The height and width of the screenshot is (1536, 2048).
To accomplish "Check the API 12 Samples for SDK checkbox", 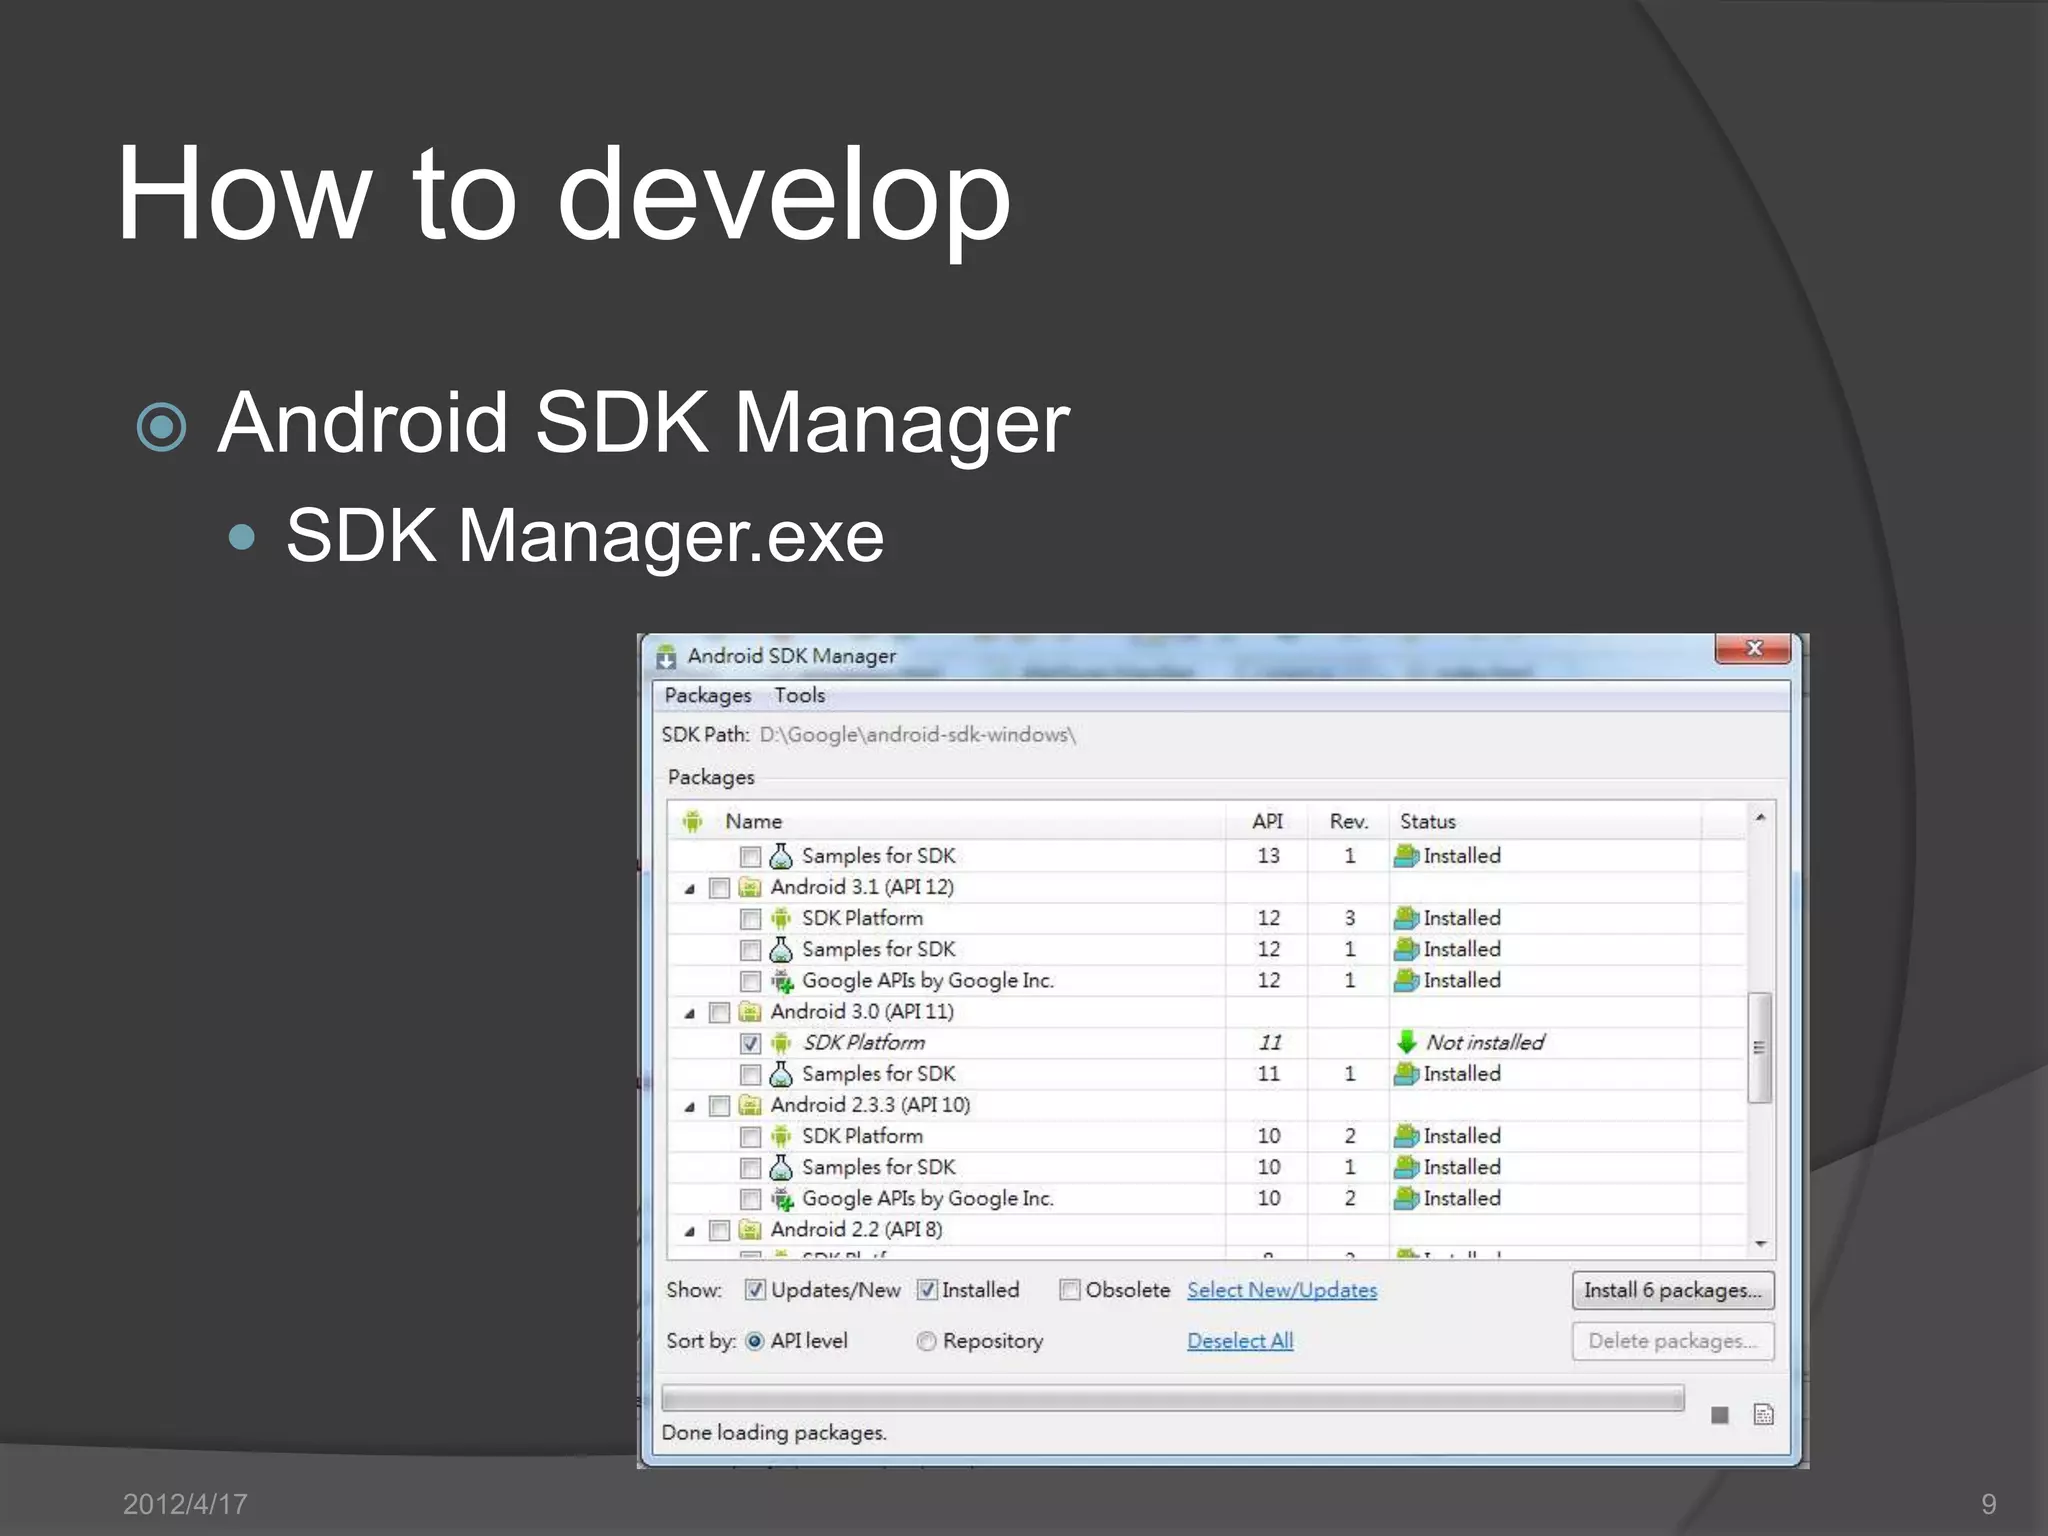I will click(x=750, y=950).
